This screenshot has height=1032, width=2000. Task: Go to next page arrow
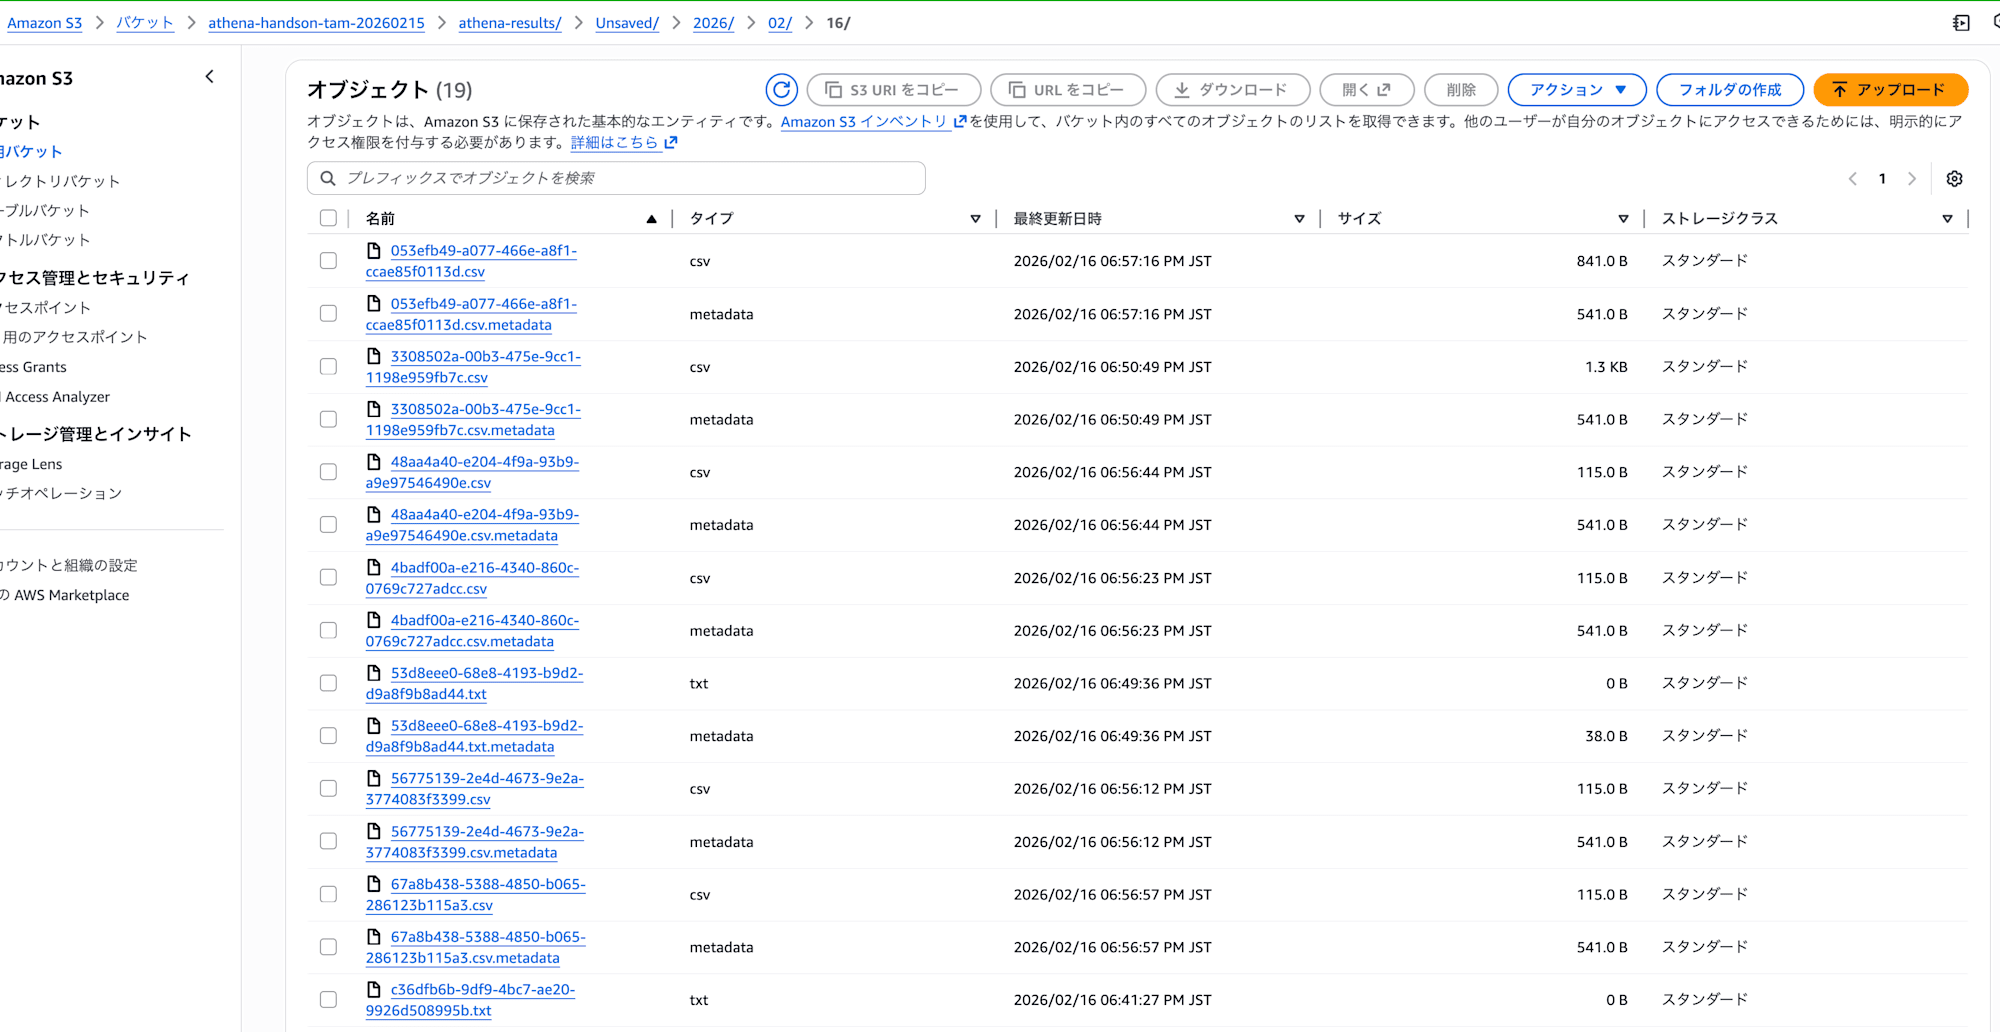click(1912, 179)
